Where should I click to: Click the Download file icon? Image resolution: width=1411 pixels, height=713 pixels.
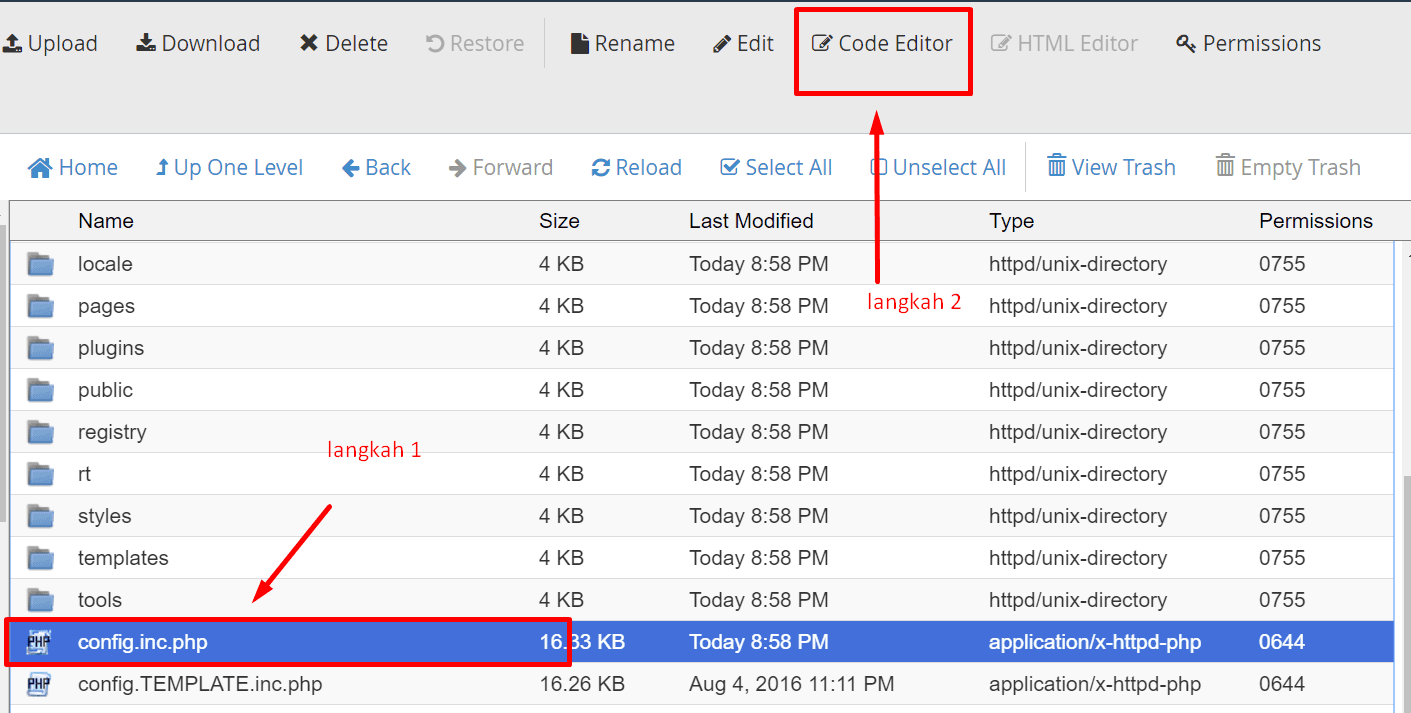[146, 44]
